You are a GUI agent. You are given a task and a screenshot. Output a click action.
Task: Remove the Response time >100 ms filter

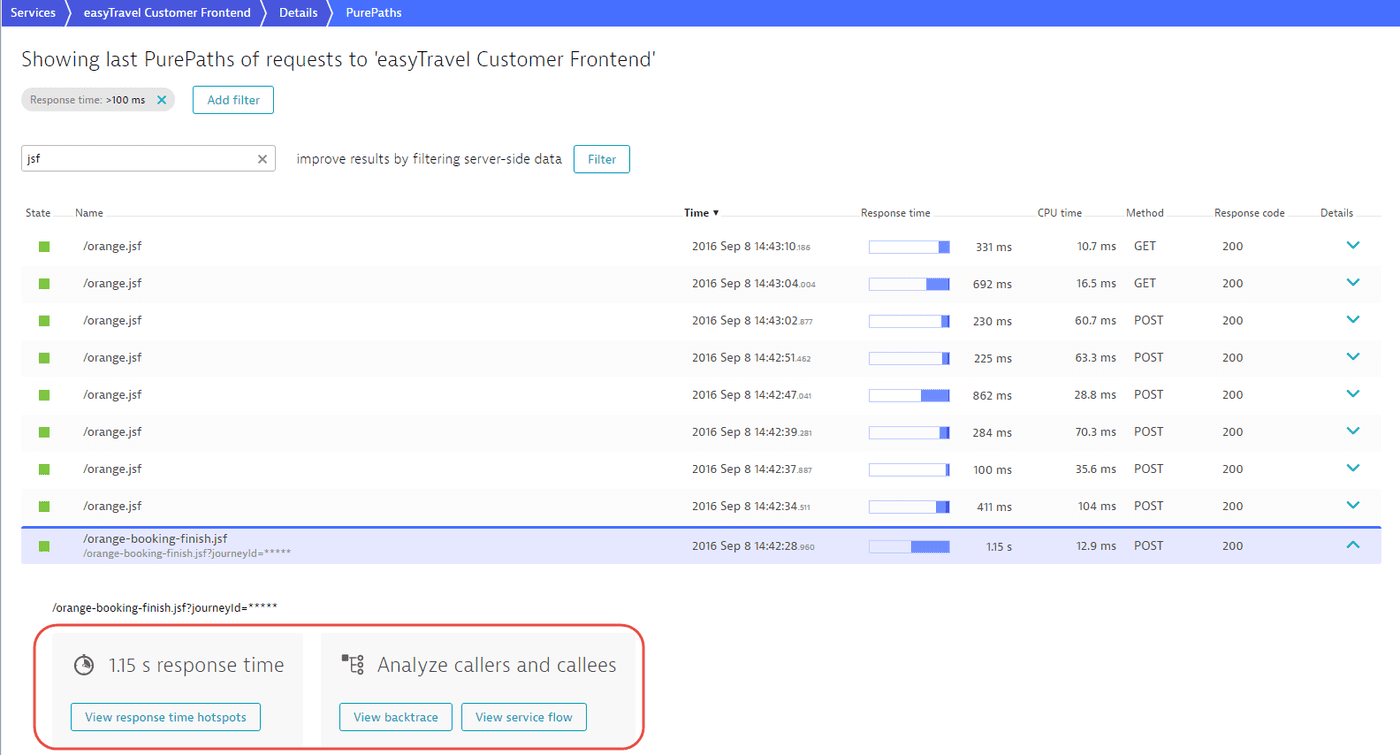161,100
